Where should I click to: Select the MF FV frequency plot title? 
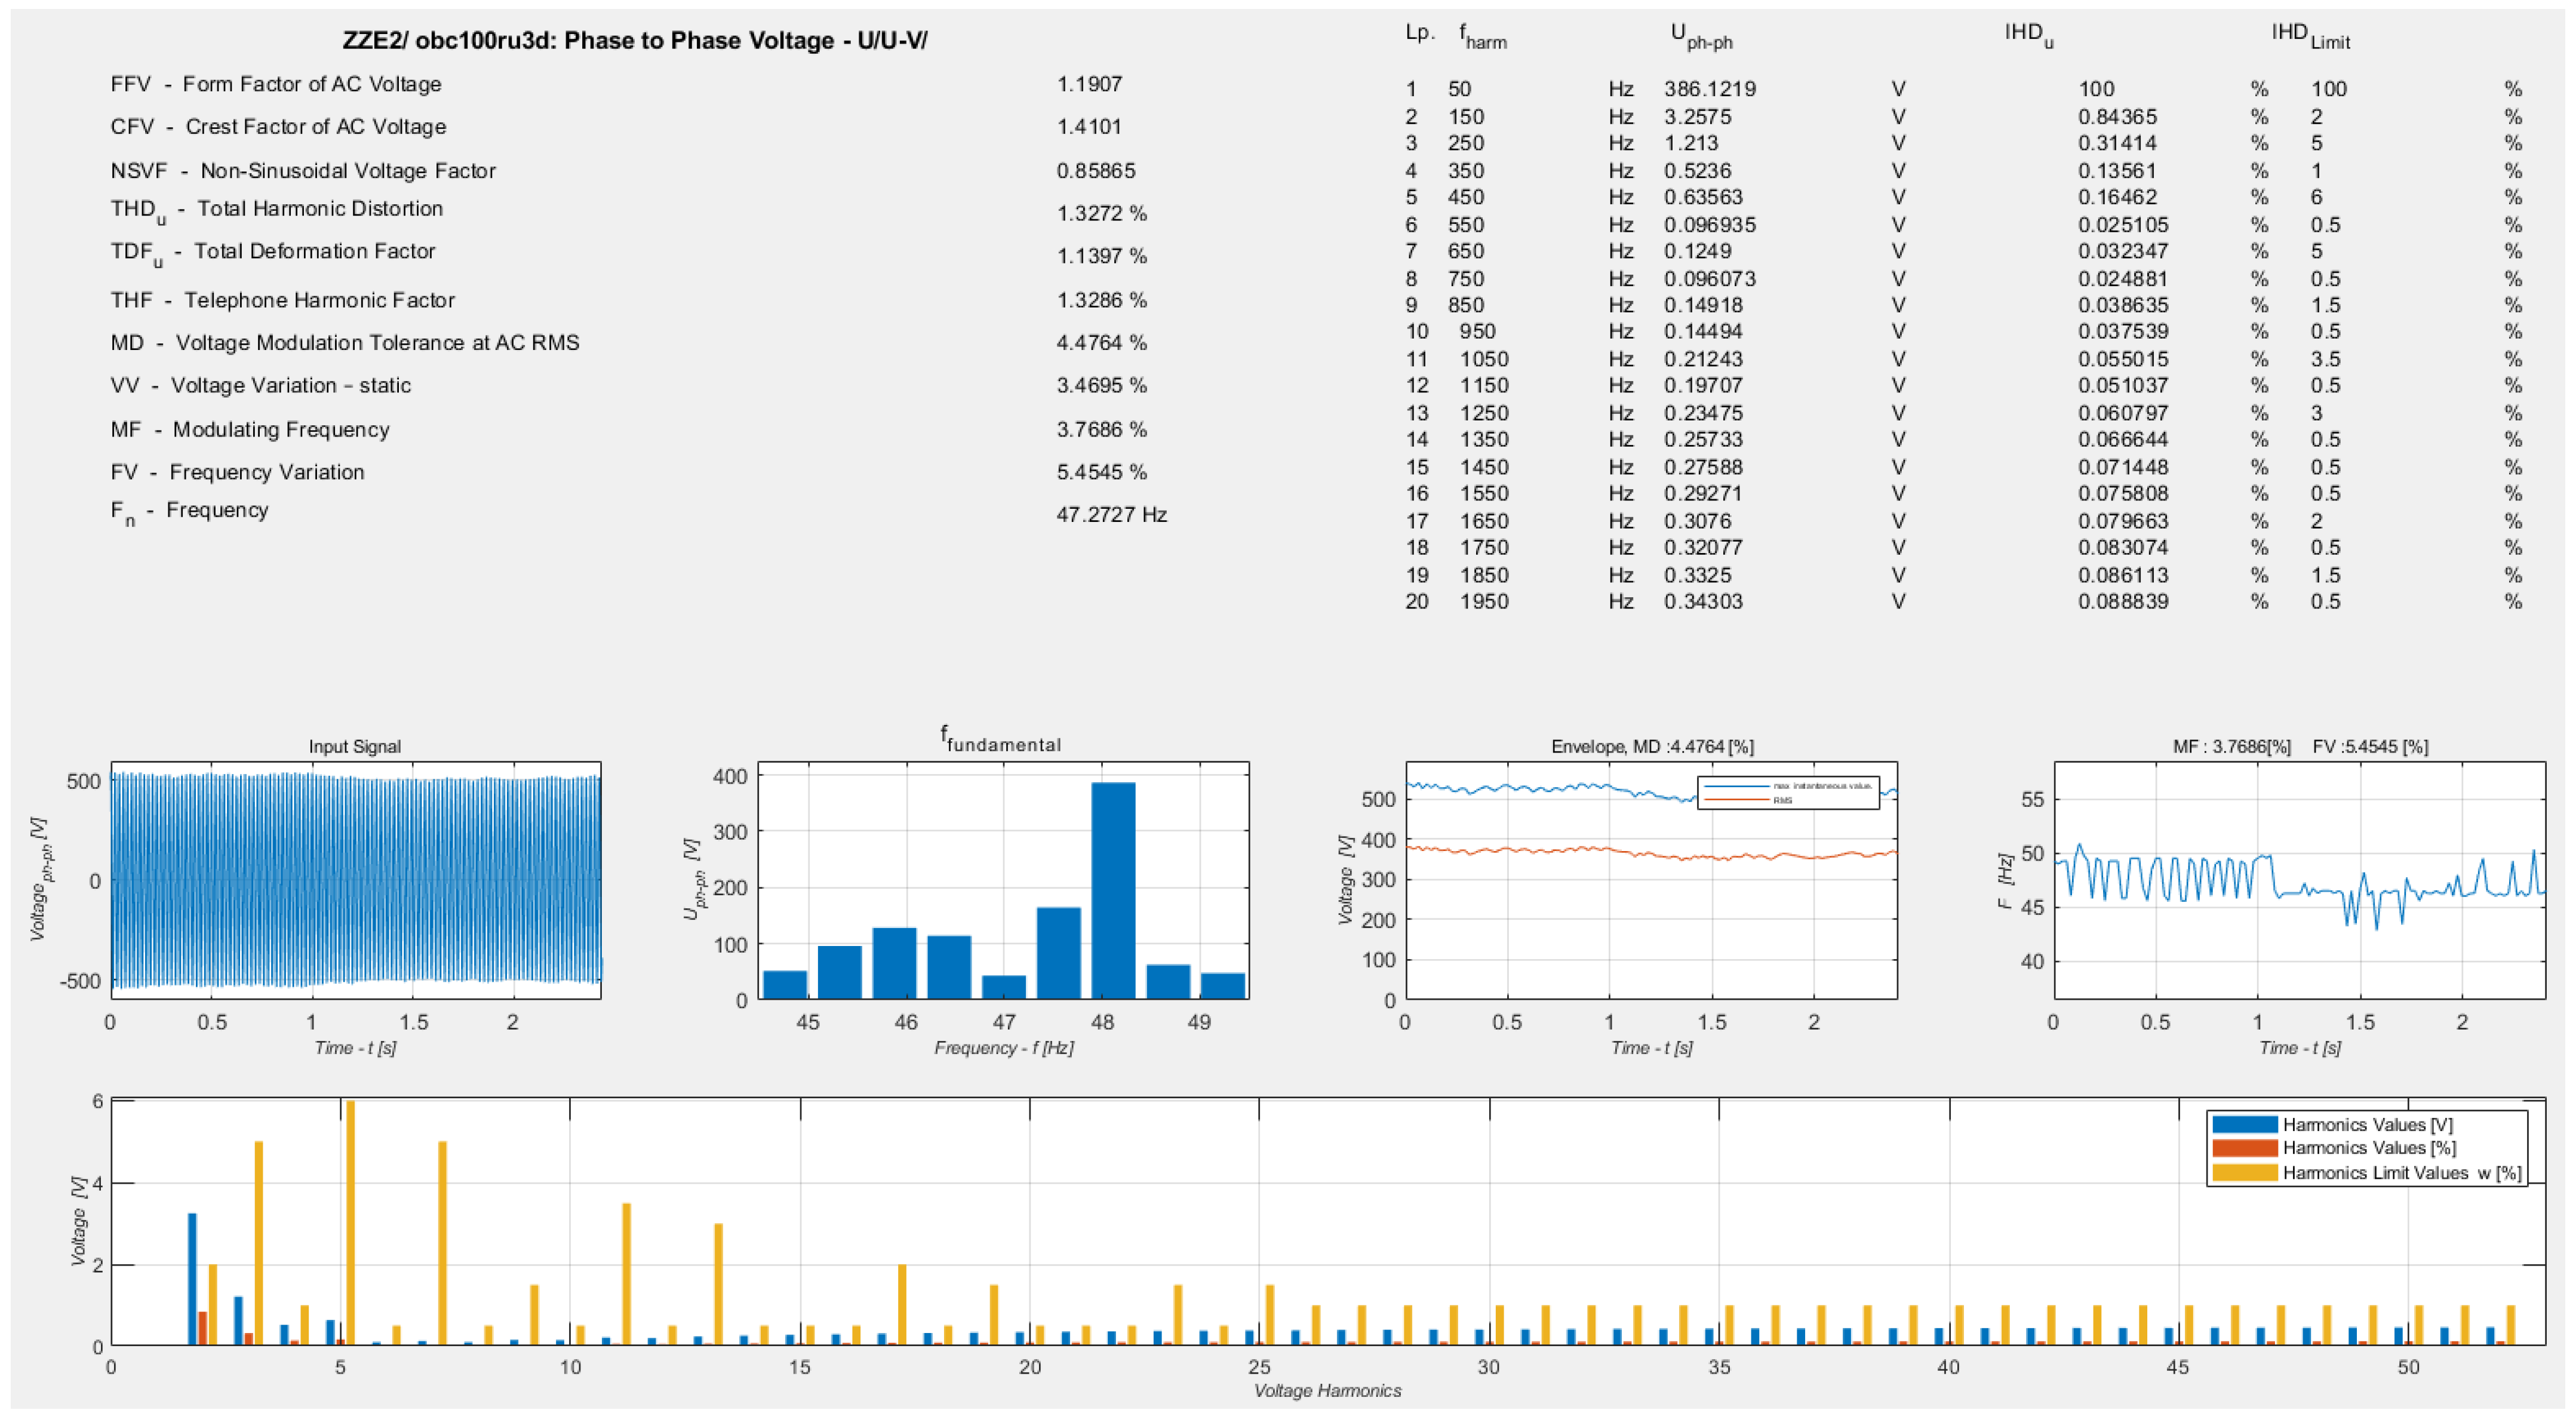(2299, 747)
